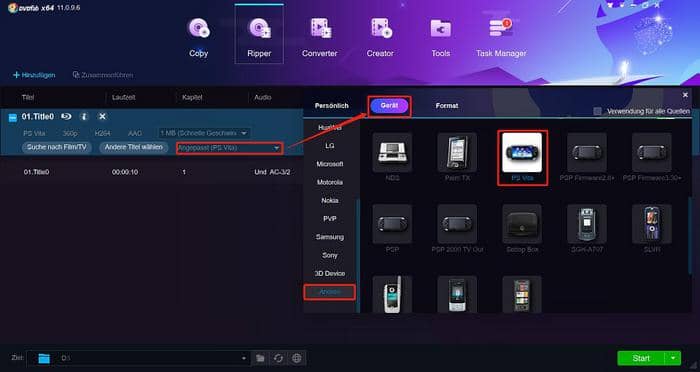Enable Verwendung für alle Quellen checkbox
This screenshot has width=700, height=372.
(597, 111)
